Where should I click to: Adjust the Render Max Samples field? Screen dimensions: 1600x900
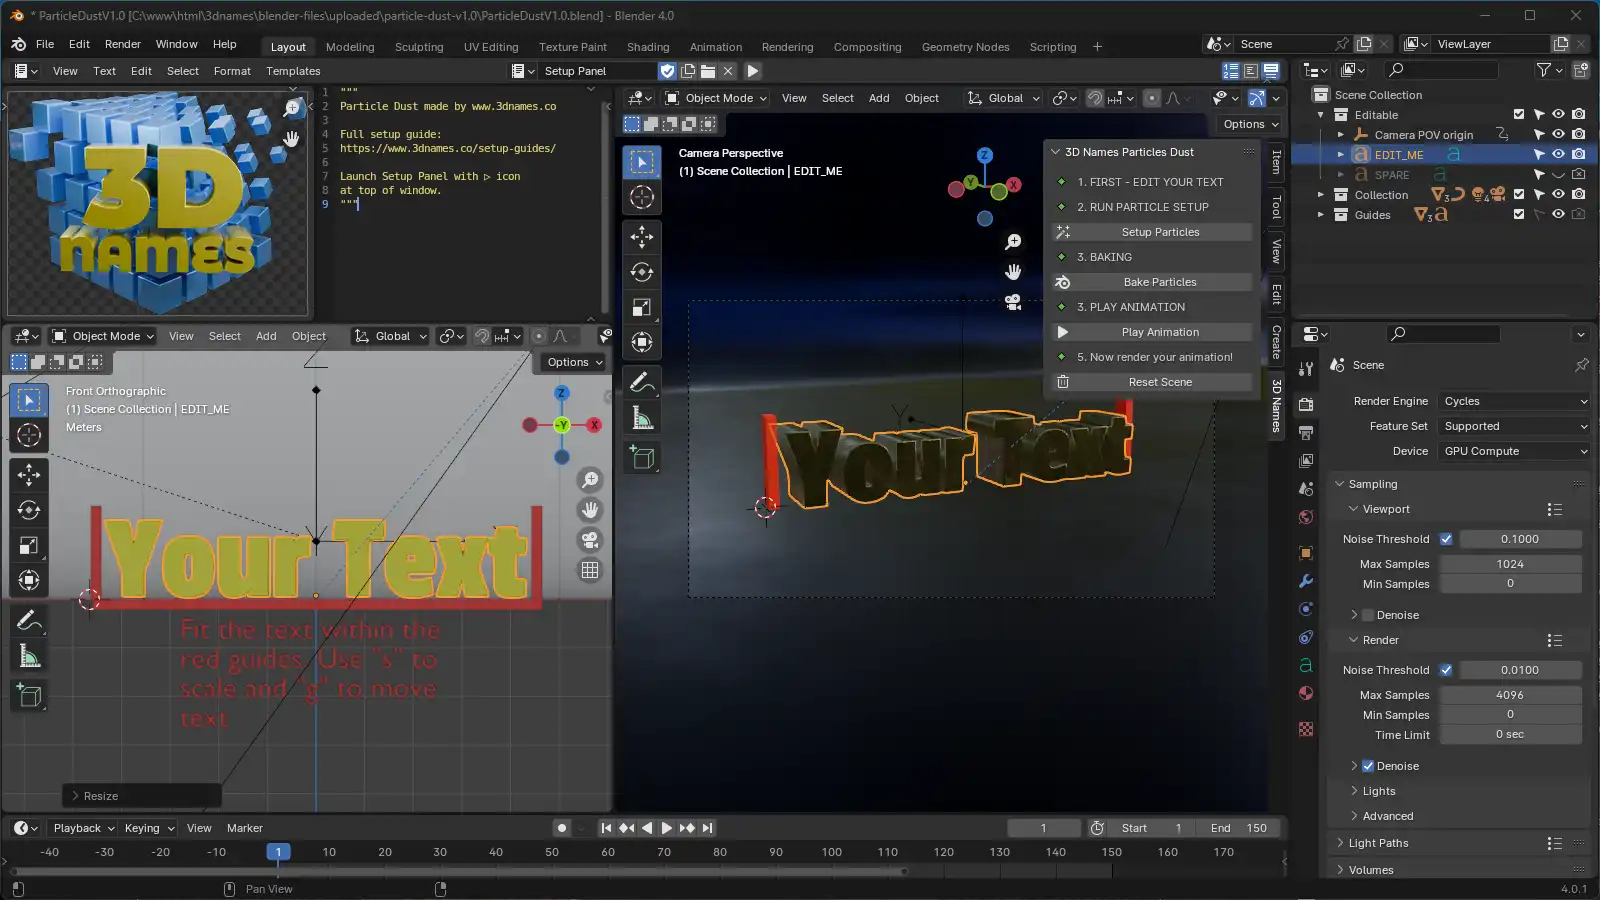pos(1510,695)
